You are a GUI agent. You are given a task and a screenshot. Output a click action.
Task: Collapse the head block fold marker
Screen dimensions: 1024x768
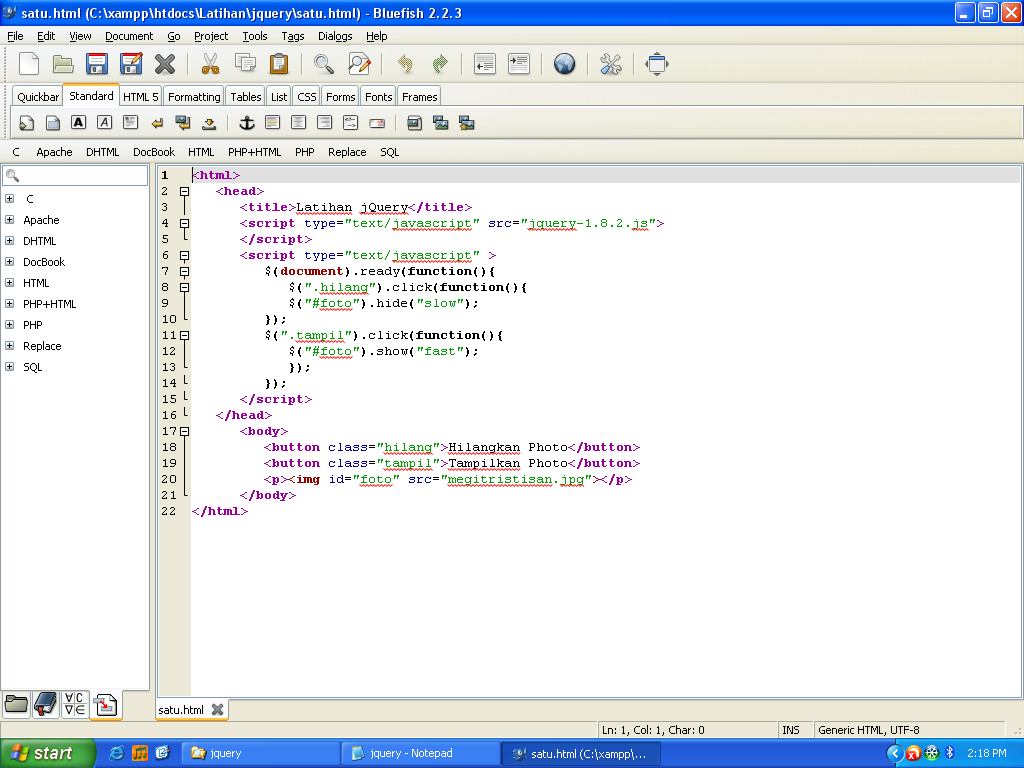[184, 191]
